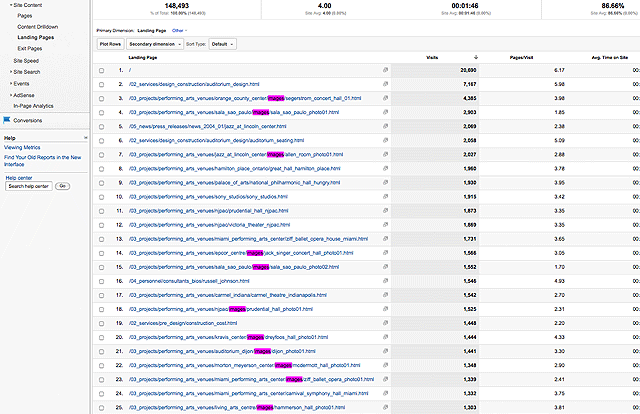Click the Search help center input field
This screenshot has width=640, height=414.
[x=28, y=186]
